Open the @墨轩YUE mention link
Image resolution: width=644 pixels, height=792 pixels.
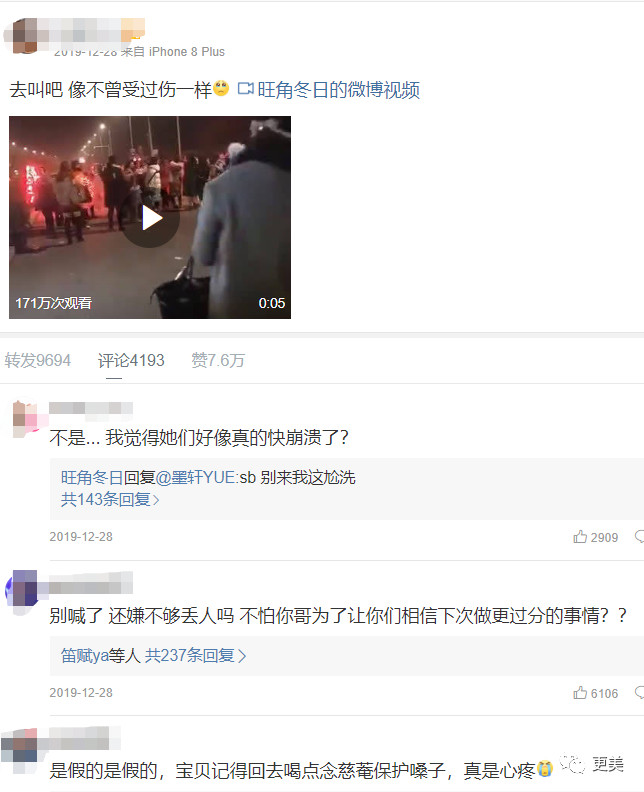pyautogui.click(x=196, y=477)
